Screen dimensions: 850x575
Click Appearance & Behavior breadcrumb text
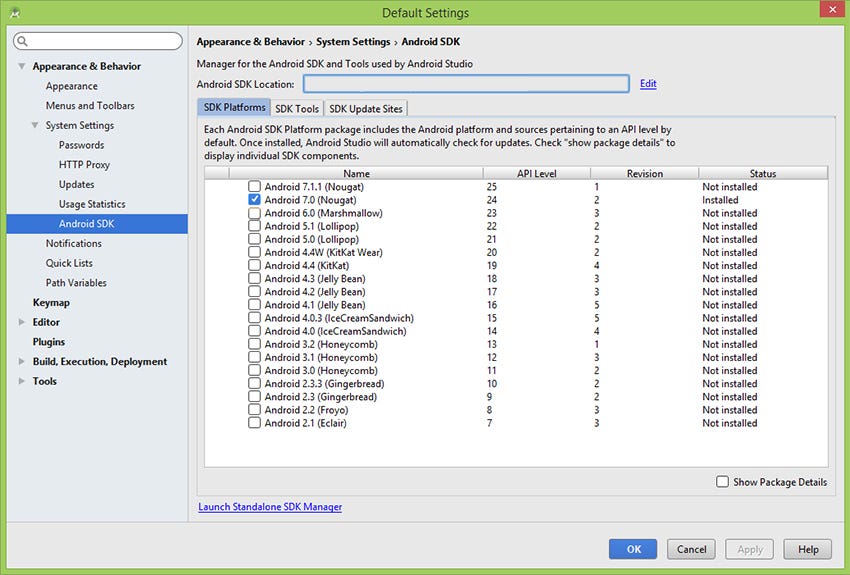pyautogui.click(x=250, y=42)
